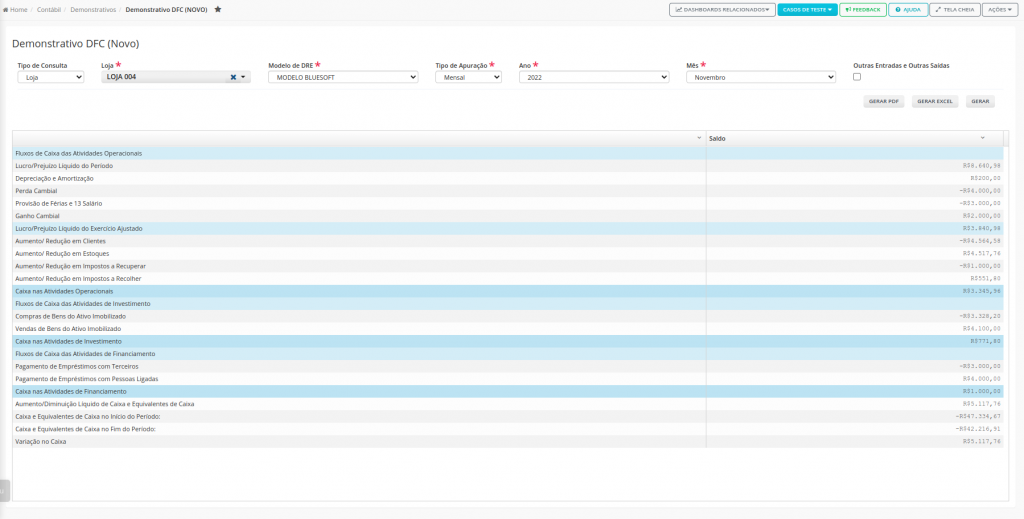Click the Gerar Excel button

click(935, 101)
